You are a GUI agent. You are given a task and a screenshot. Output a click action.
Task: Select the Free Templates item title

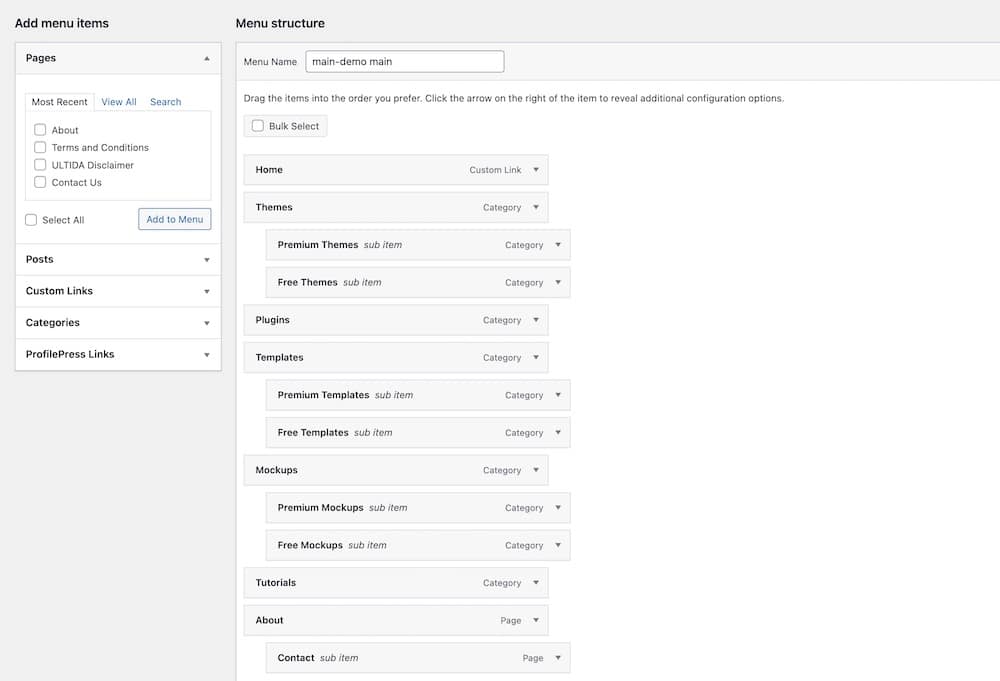pos(313,433)
